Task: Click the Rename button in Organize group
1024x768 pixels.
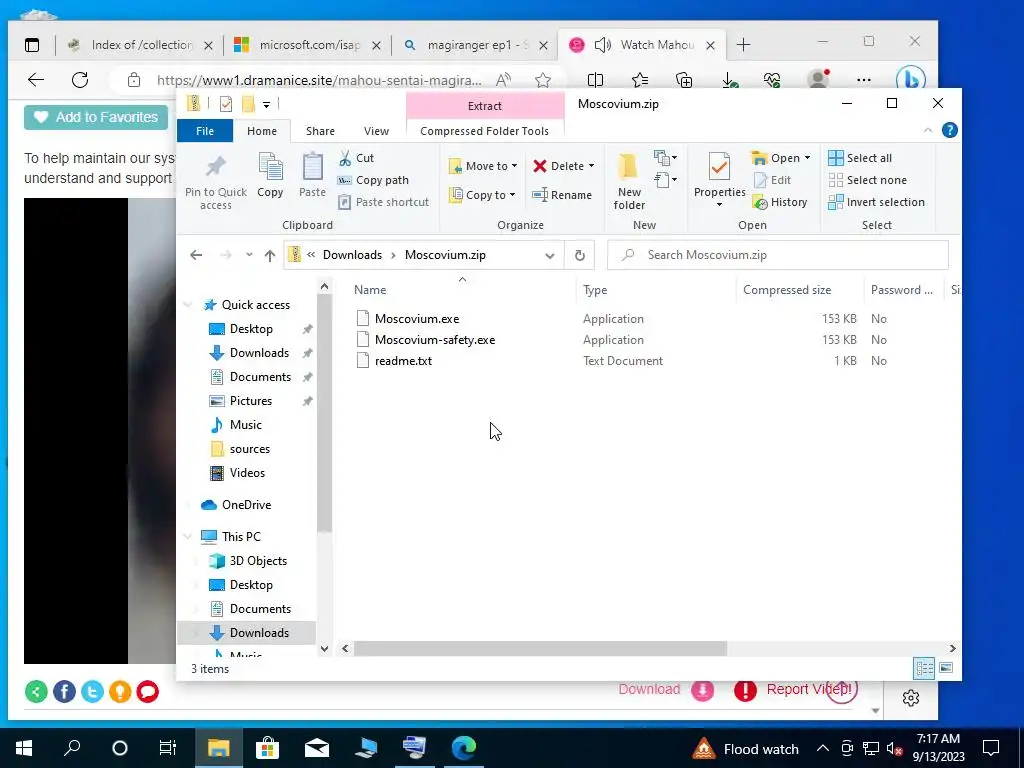Action: [x=562, y=195]
